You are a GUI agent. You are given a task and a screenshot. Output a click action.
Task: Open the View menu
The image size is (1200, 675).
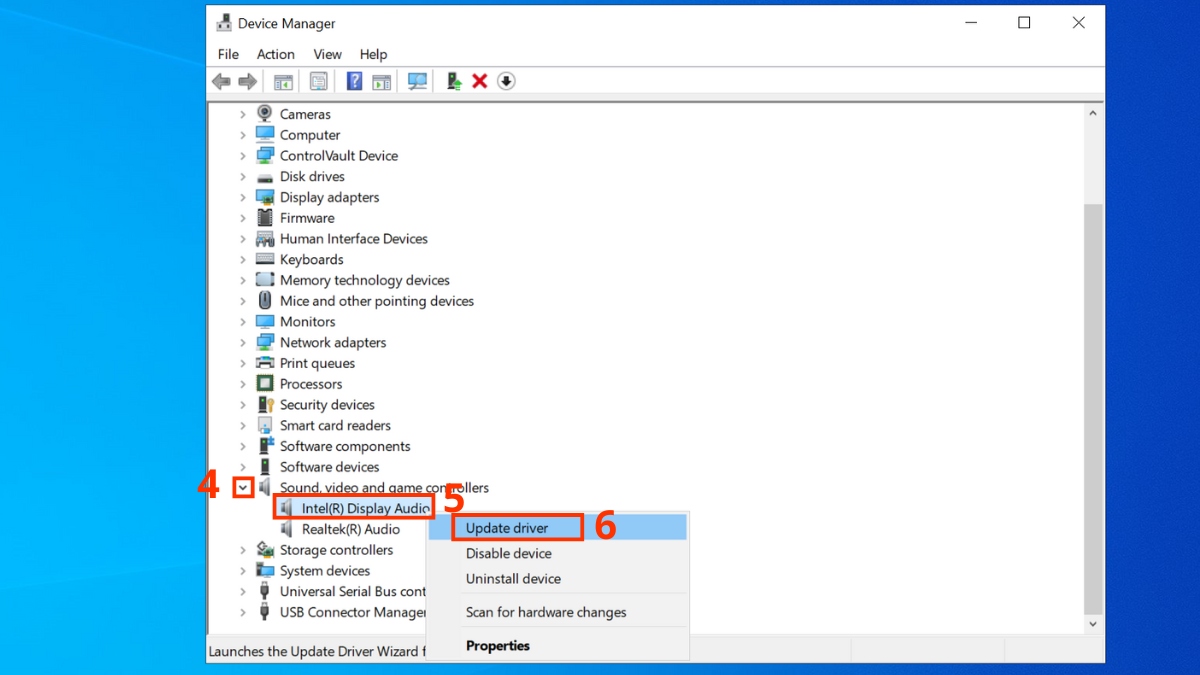coord(327,54)
